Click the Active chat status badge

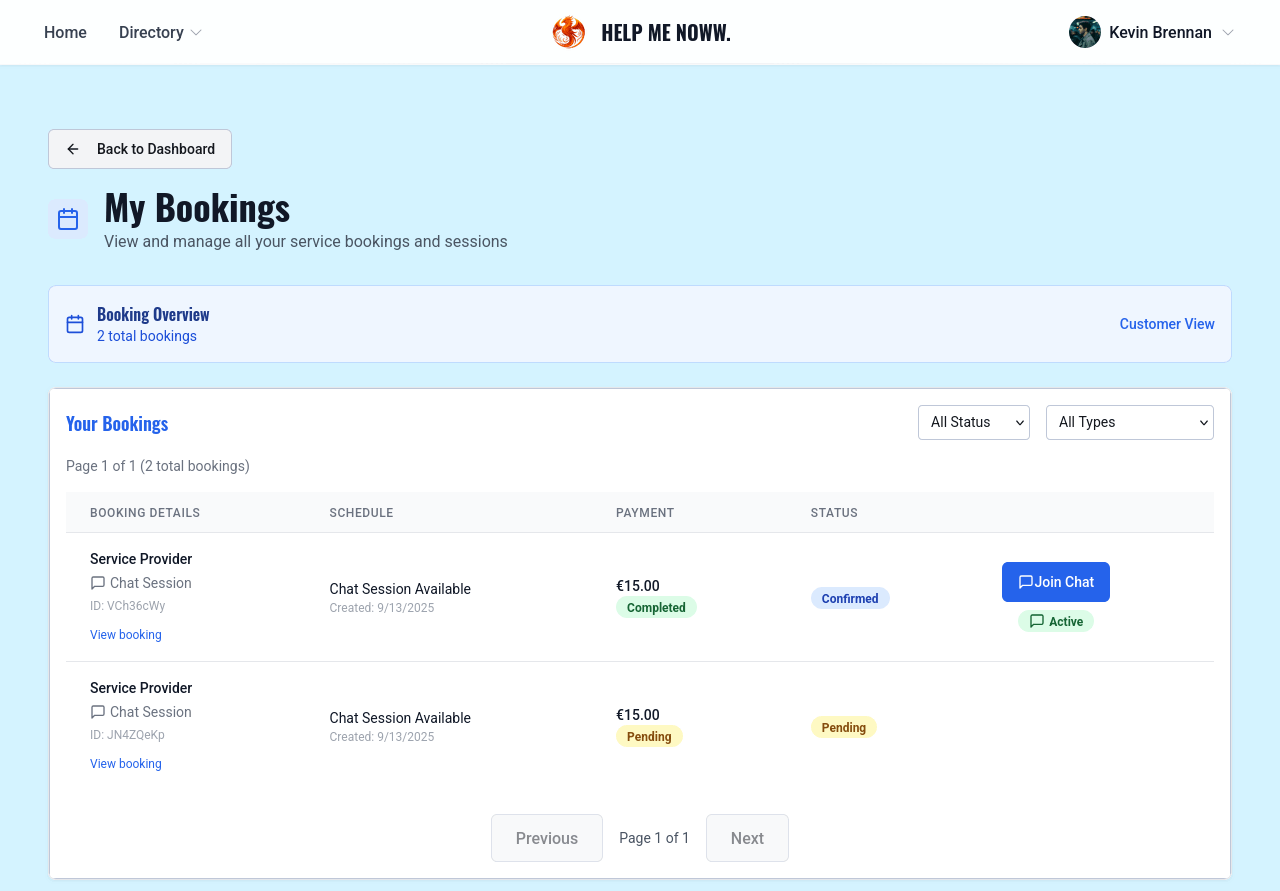point(1056,621)
